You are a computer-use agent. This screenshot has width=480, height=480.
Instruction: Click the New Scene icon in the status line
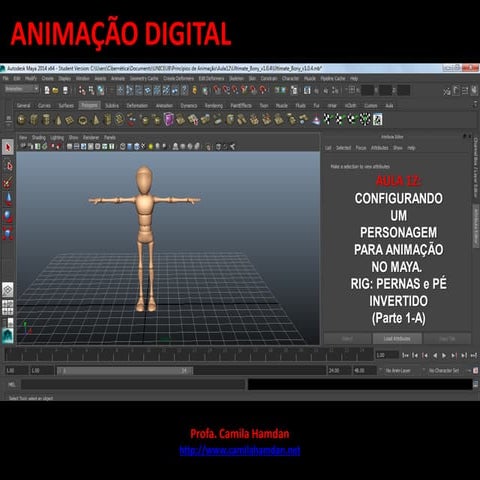[47, 90]
